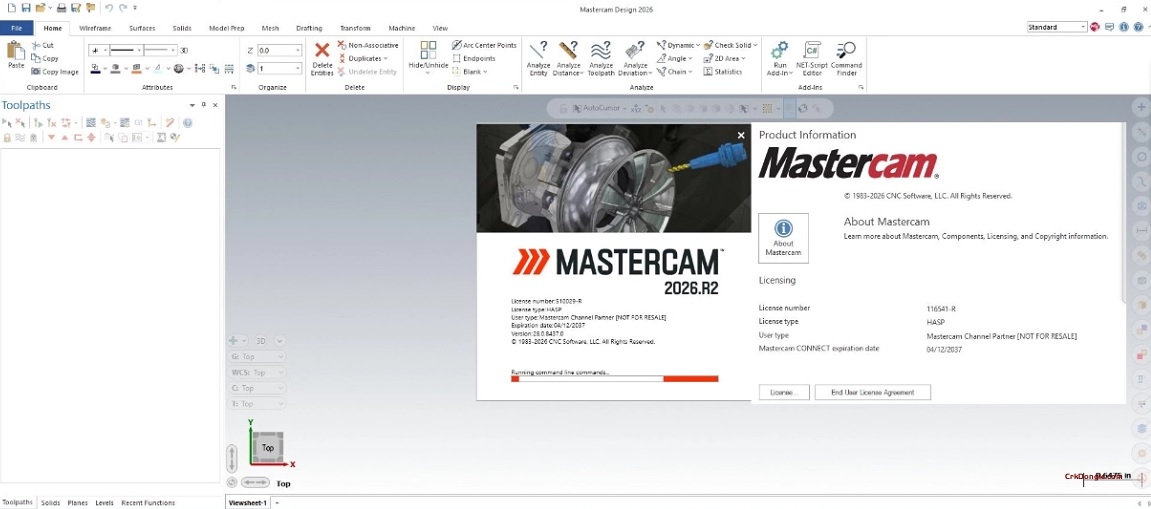The height and width of the screenshot is (509, 1151).
Task: Expand the 2D Area dropdown
Action: pyautogui.click(x=743, y=58)
